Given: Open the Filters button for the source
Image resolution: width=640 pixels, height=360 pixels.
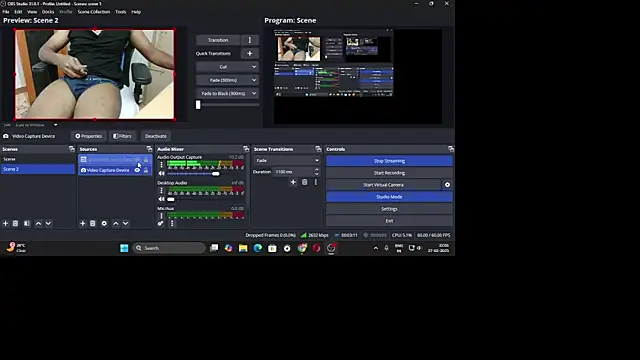Looking at the screenshot, I should (122, 136).
